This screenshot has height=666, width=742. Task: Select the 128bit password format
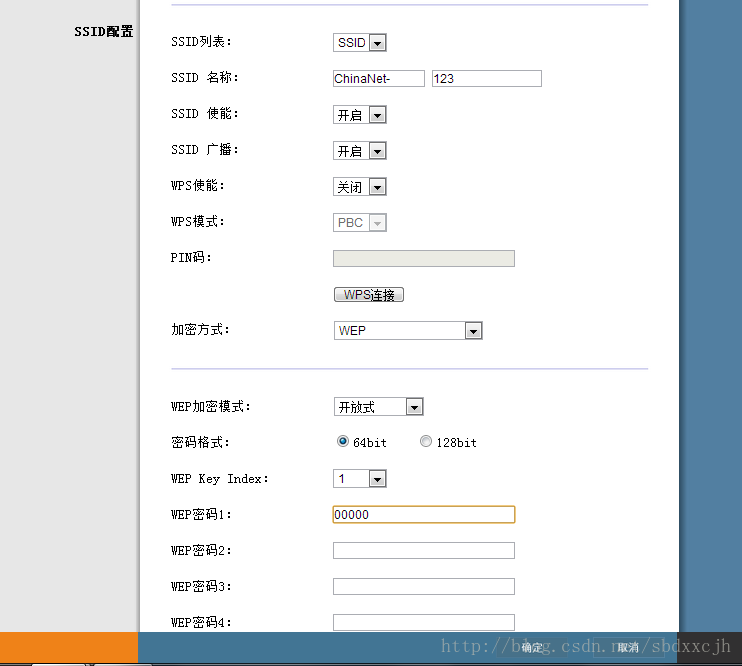(426, 441)
